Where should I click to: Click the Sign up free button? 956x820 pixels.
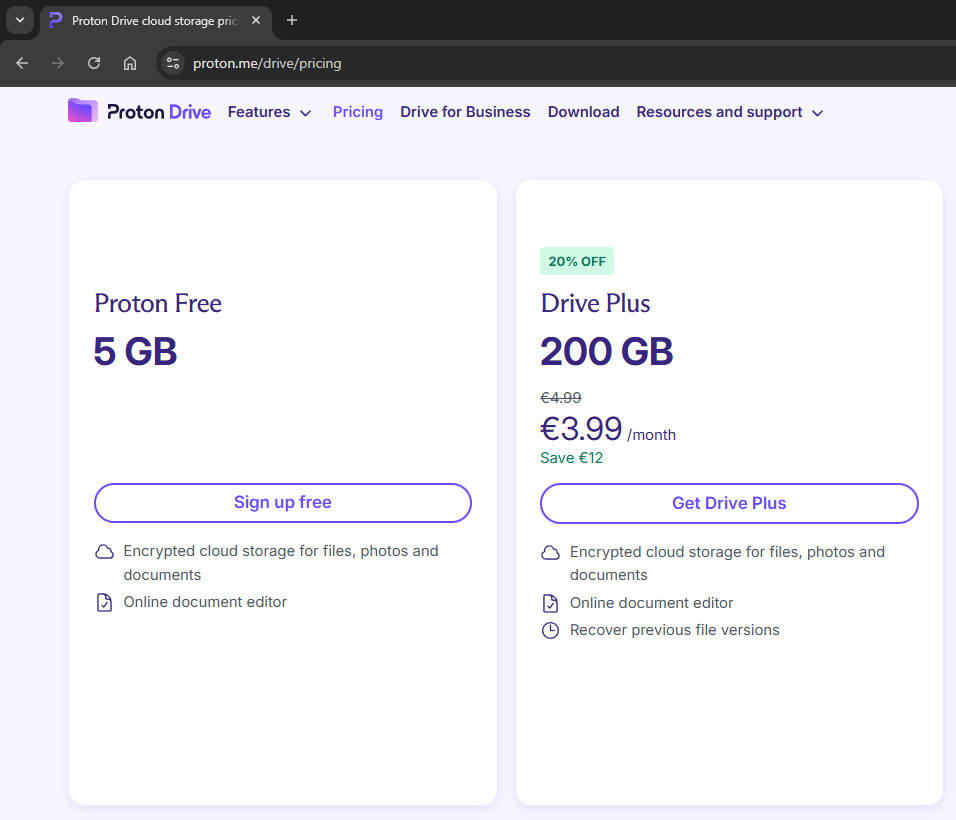(x=283, y=503)
